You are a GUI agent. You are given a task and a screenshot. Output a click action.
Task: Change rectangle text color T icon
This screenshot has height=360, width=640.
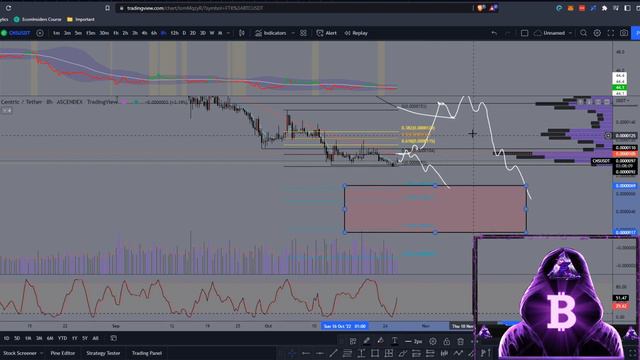394,341
